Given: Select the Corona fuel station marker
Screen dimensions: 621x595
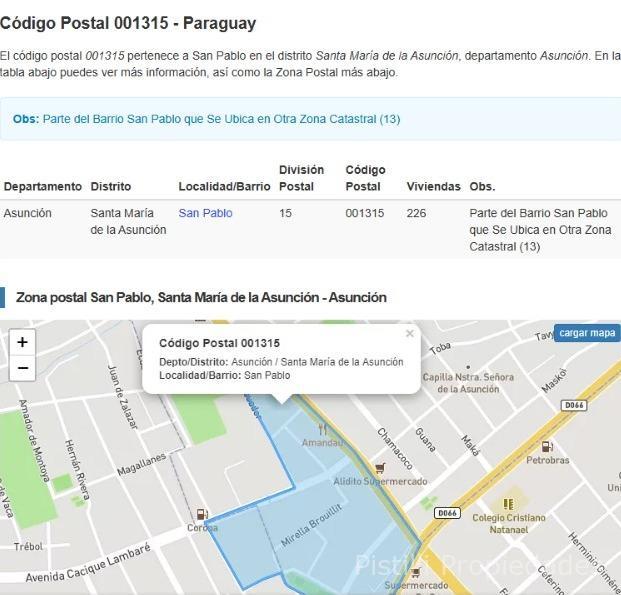Looking at the screenshot, I should [203, 514].
